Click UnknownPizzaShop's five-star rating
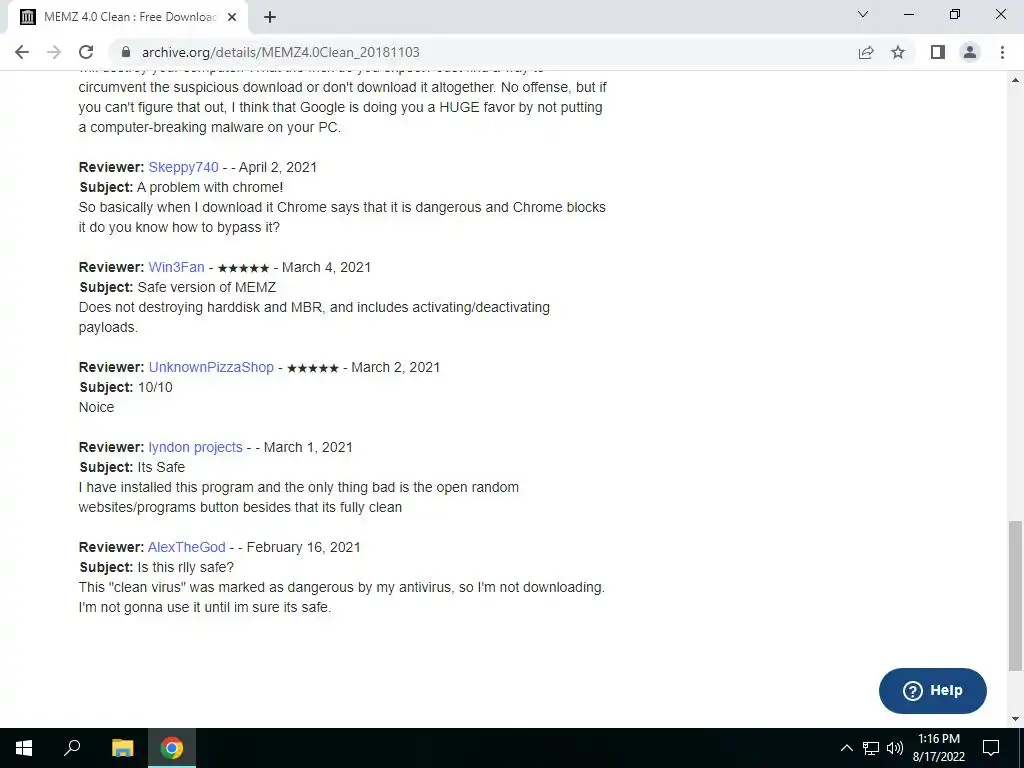This screenshot has width=1024, height=768. point(312,368)
